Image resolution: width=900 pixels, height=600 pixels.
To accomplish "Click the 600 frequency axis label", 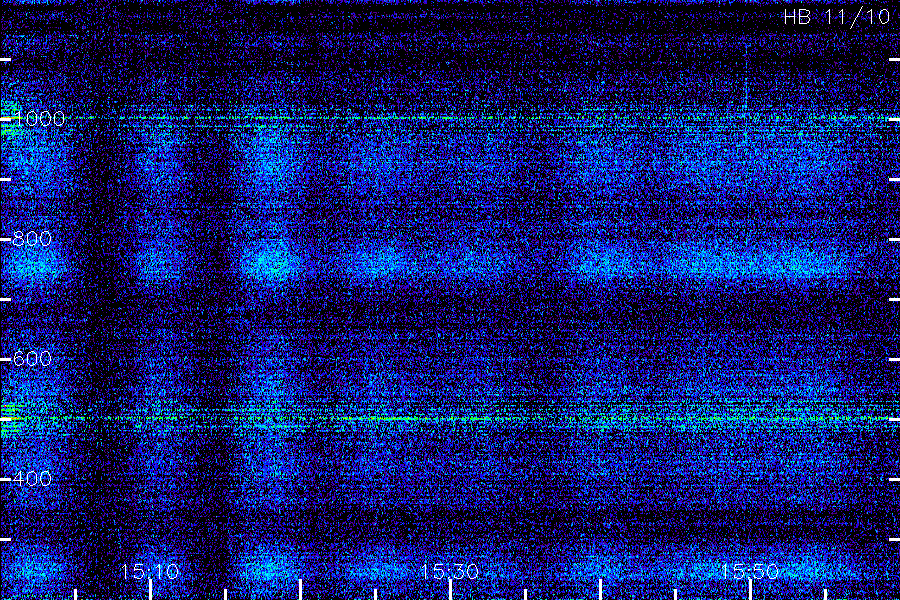I will click(32, 359).
